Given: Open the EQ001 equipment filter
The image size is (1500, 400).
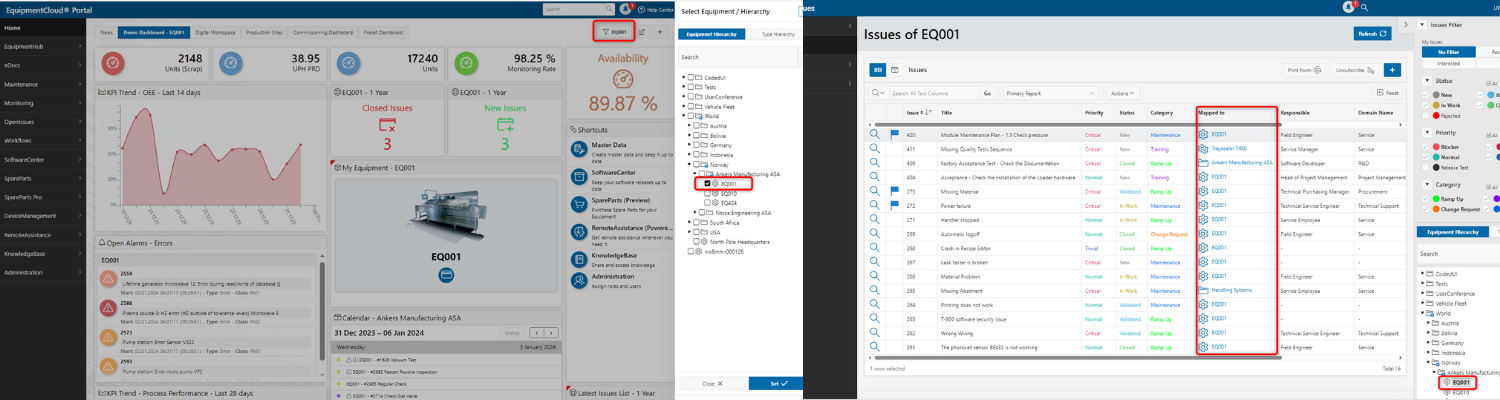Looking at the screenshot, I should (615, 32).
